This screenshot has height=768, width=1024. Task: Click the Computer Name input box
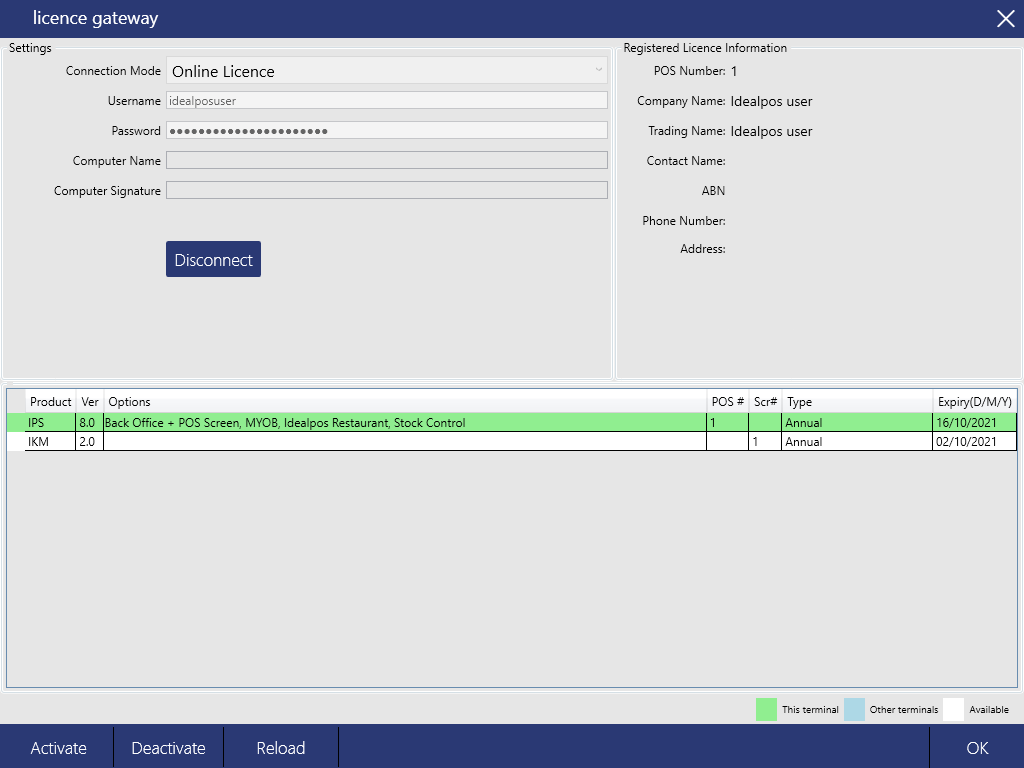click(x=386, y=160)
